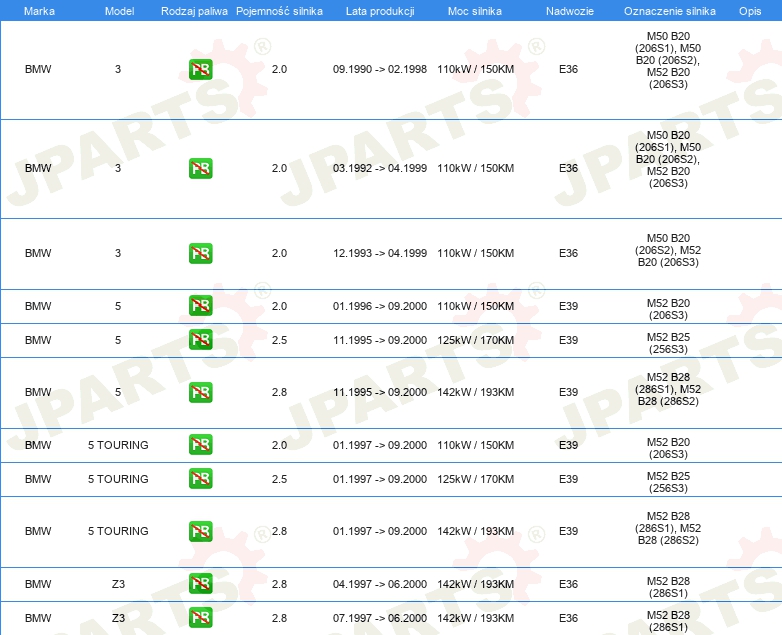Click engine code M52 B28 in BMW 5 row
782x635 pixels.
click(668, 389)
